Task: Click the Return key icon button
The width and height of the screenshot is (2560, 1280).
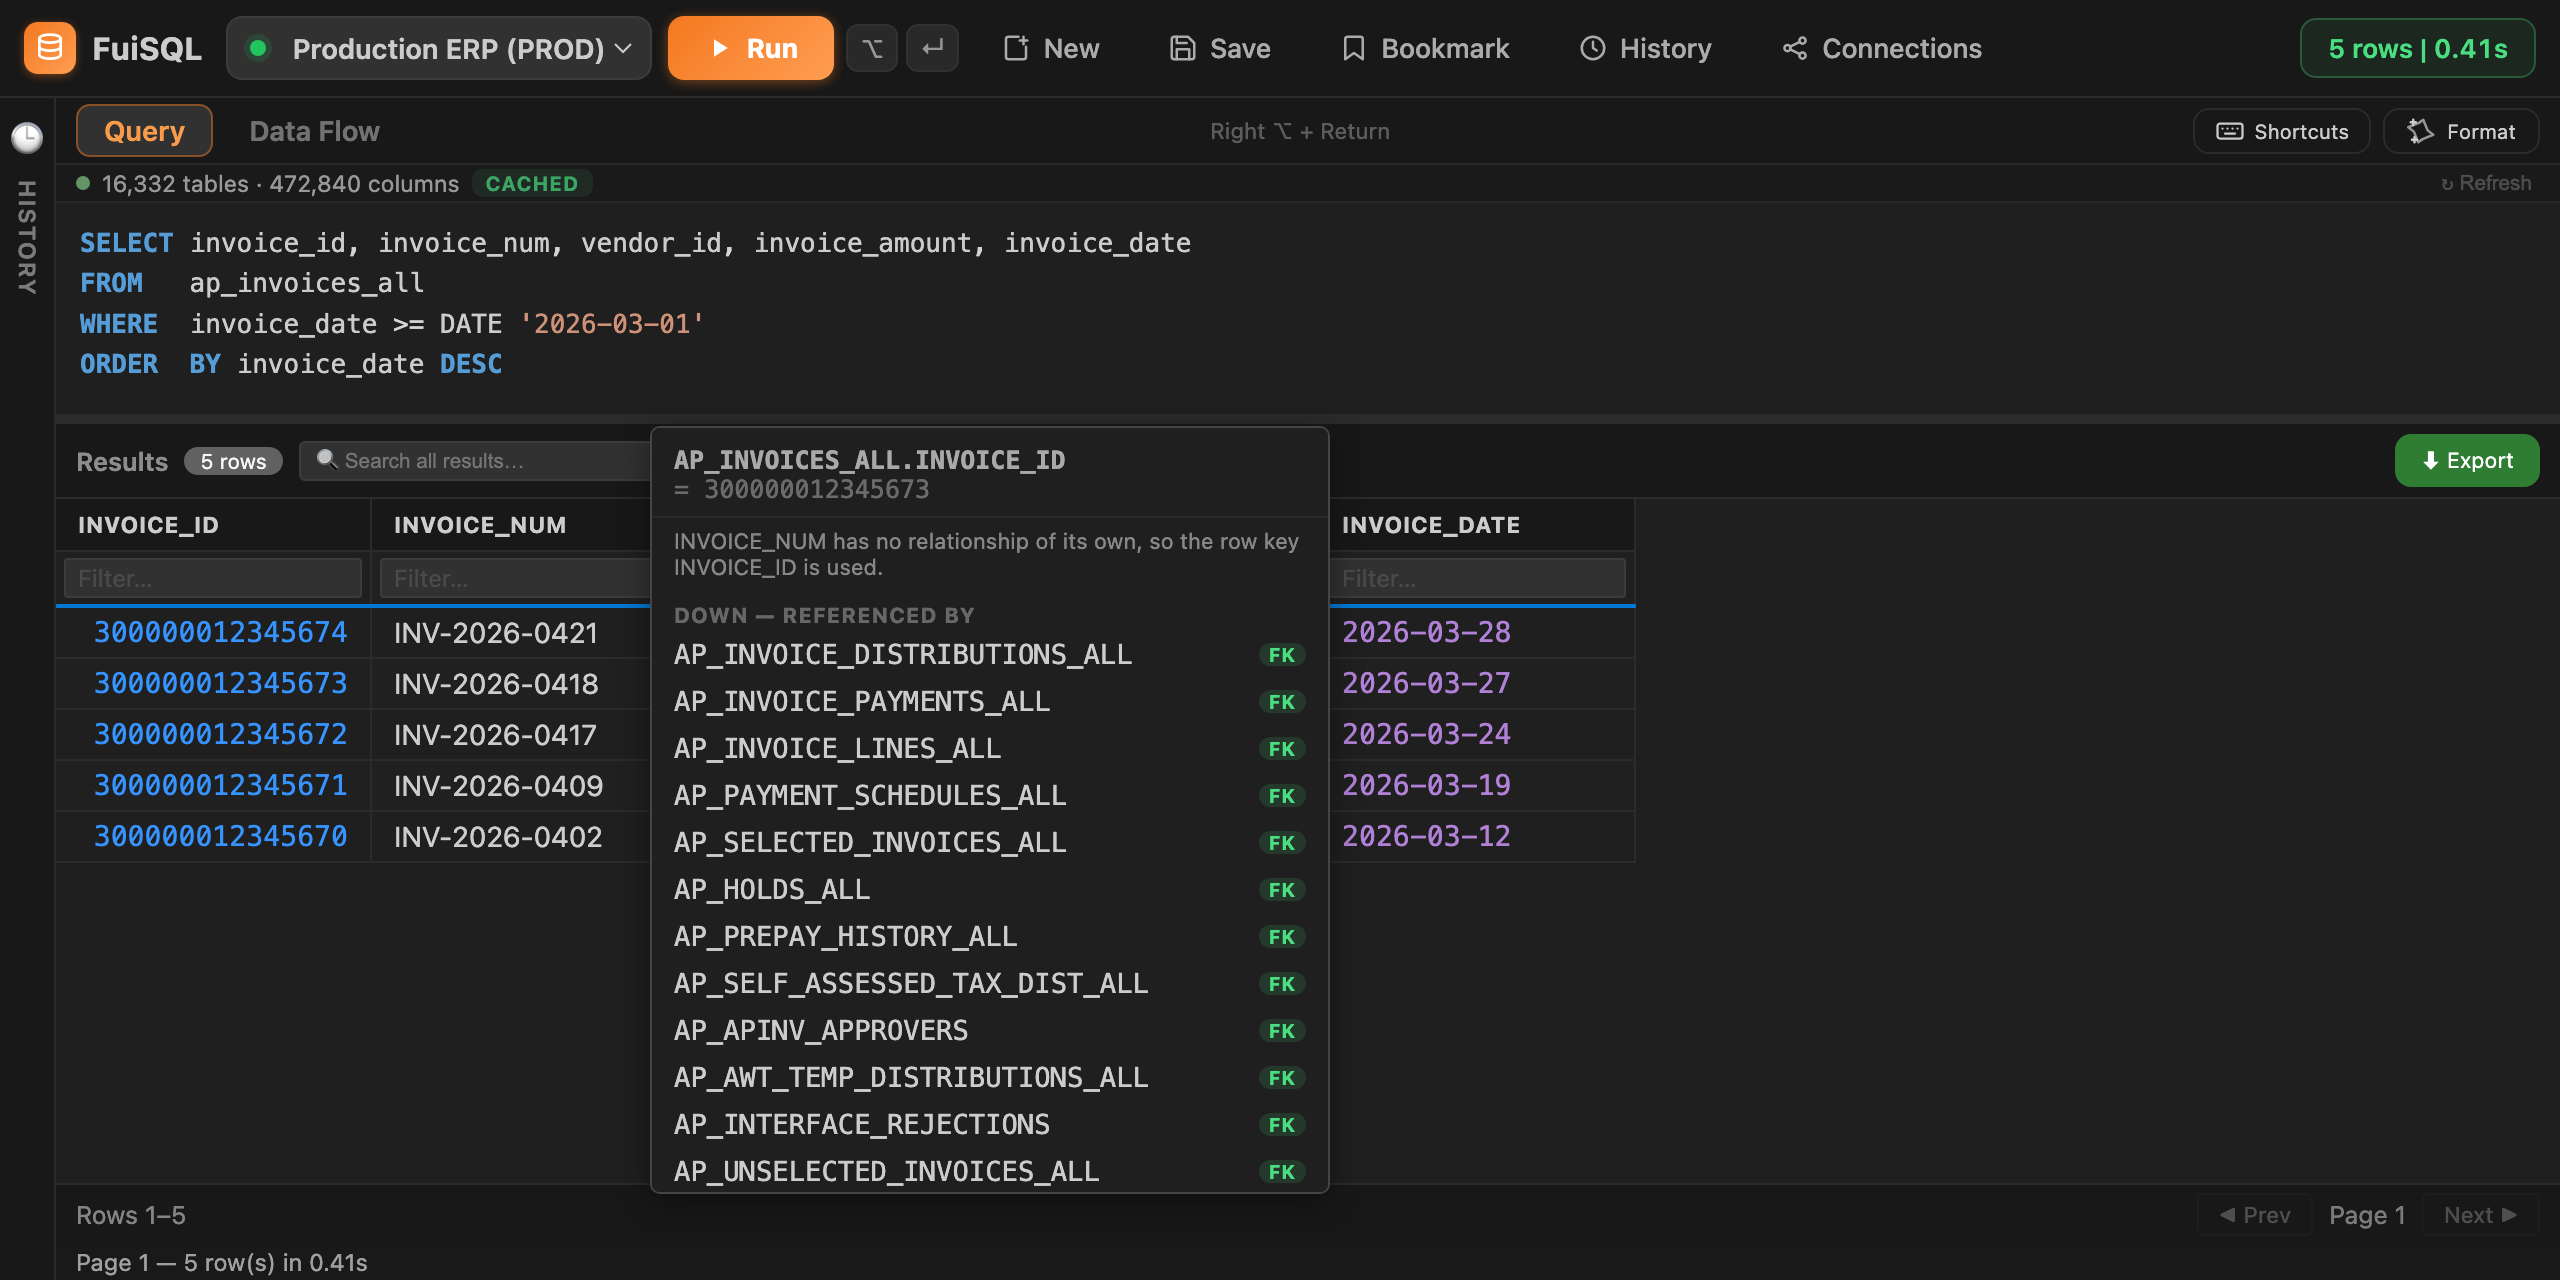Action: click(x=932, y=48)
